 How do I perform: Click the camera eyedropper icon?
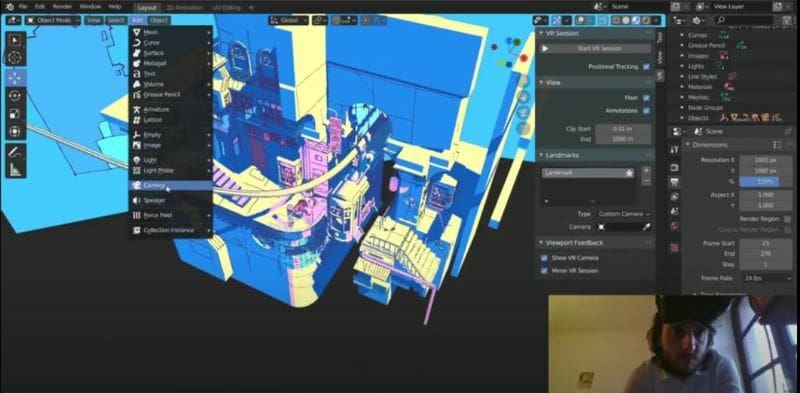click(x=646, y=227)
